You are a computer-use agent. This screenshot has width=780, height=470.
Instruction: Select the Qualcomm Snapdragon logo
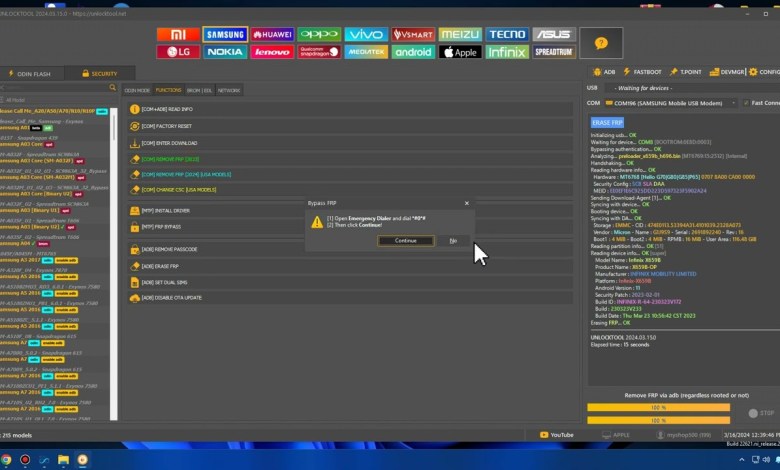[319, 52]
